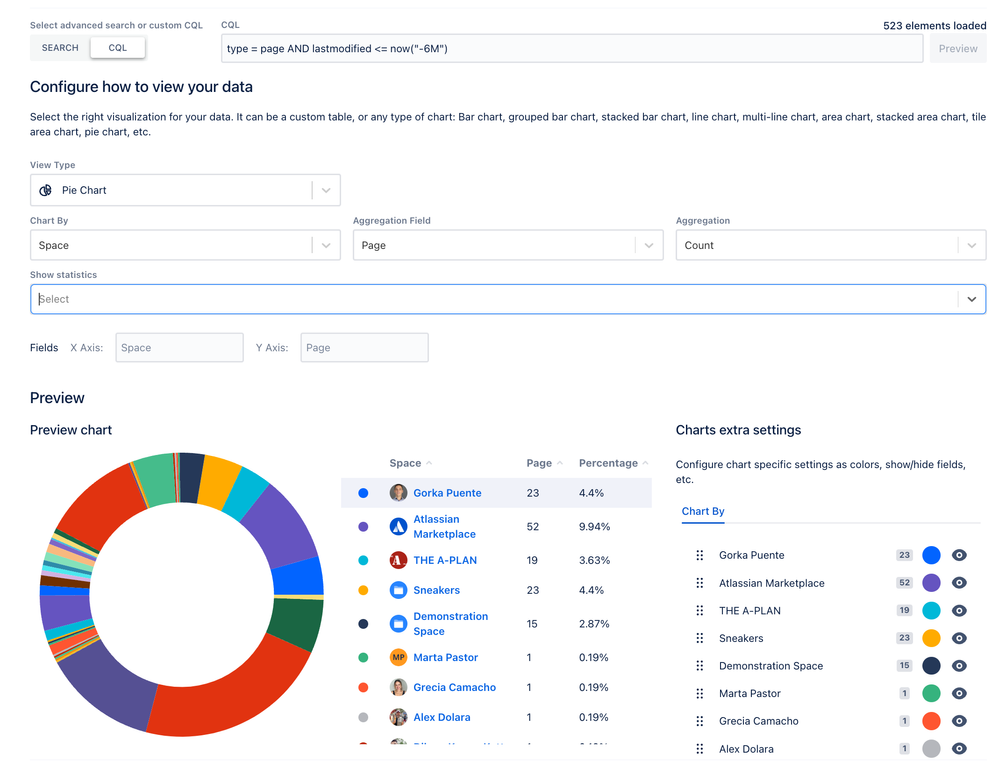Open Marta Pastor space link
The width and height of the screenshot is (999, 767).
(x=445, y=657)
